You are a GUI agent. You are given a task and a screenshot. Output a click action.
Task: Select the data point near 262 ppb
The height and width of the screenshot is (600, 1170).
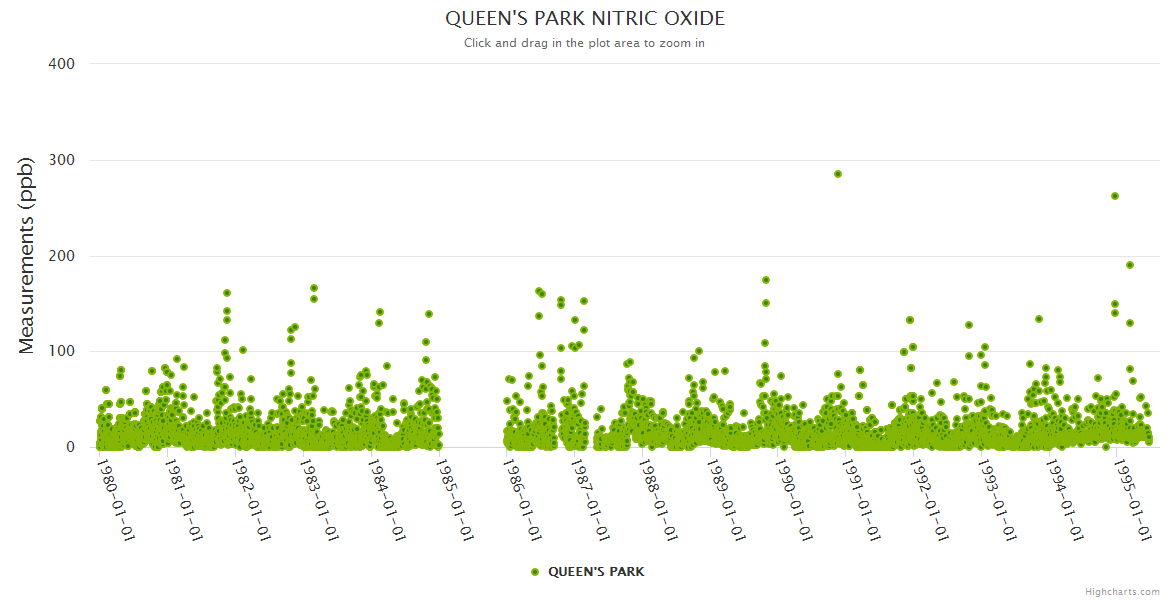[x=1115, y=196]
